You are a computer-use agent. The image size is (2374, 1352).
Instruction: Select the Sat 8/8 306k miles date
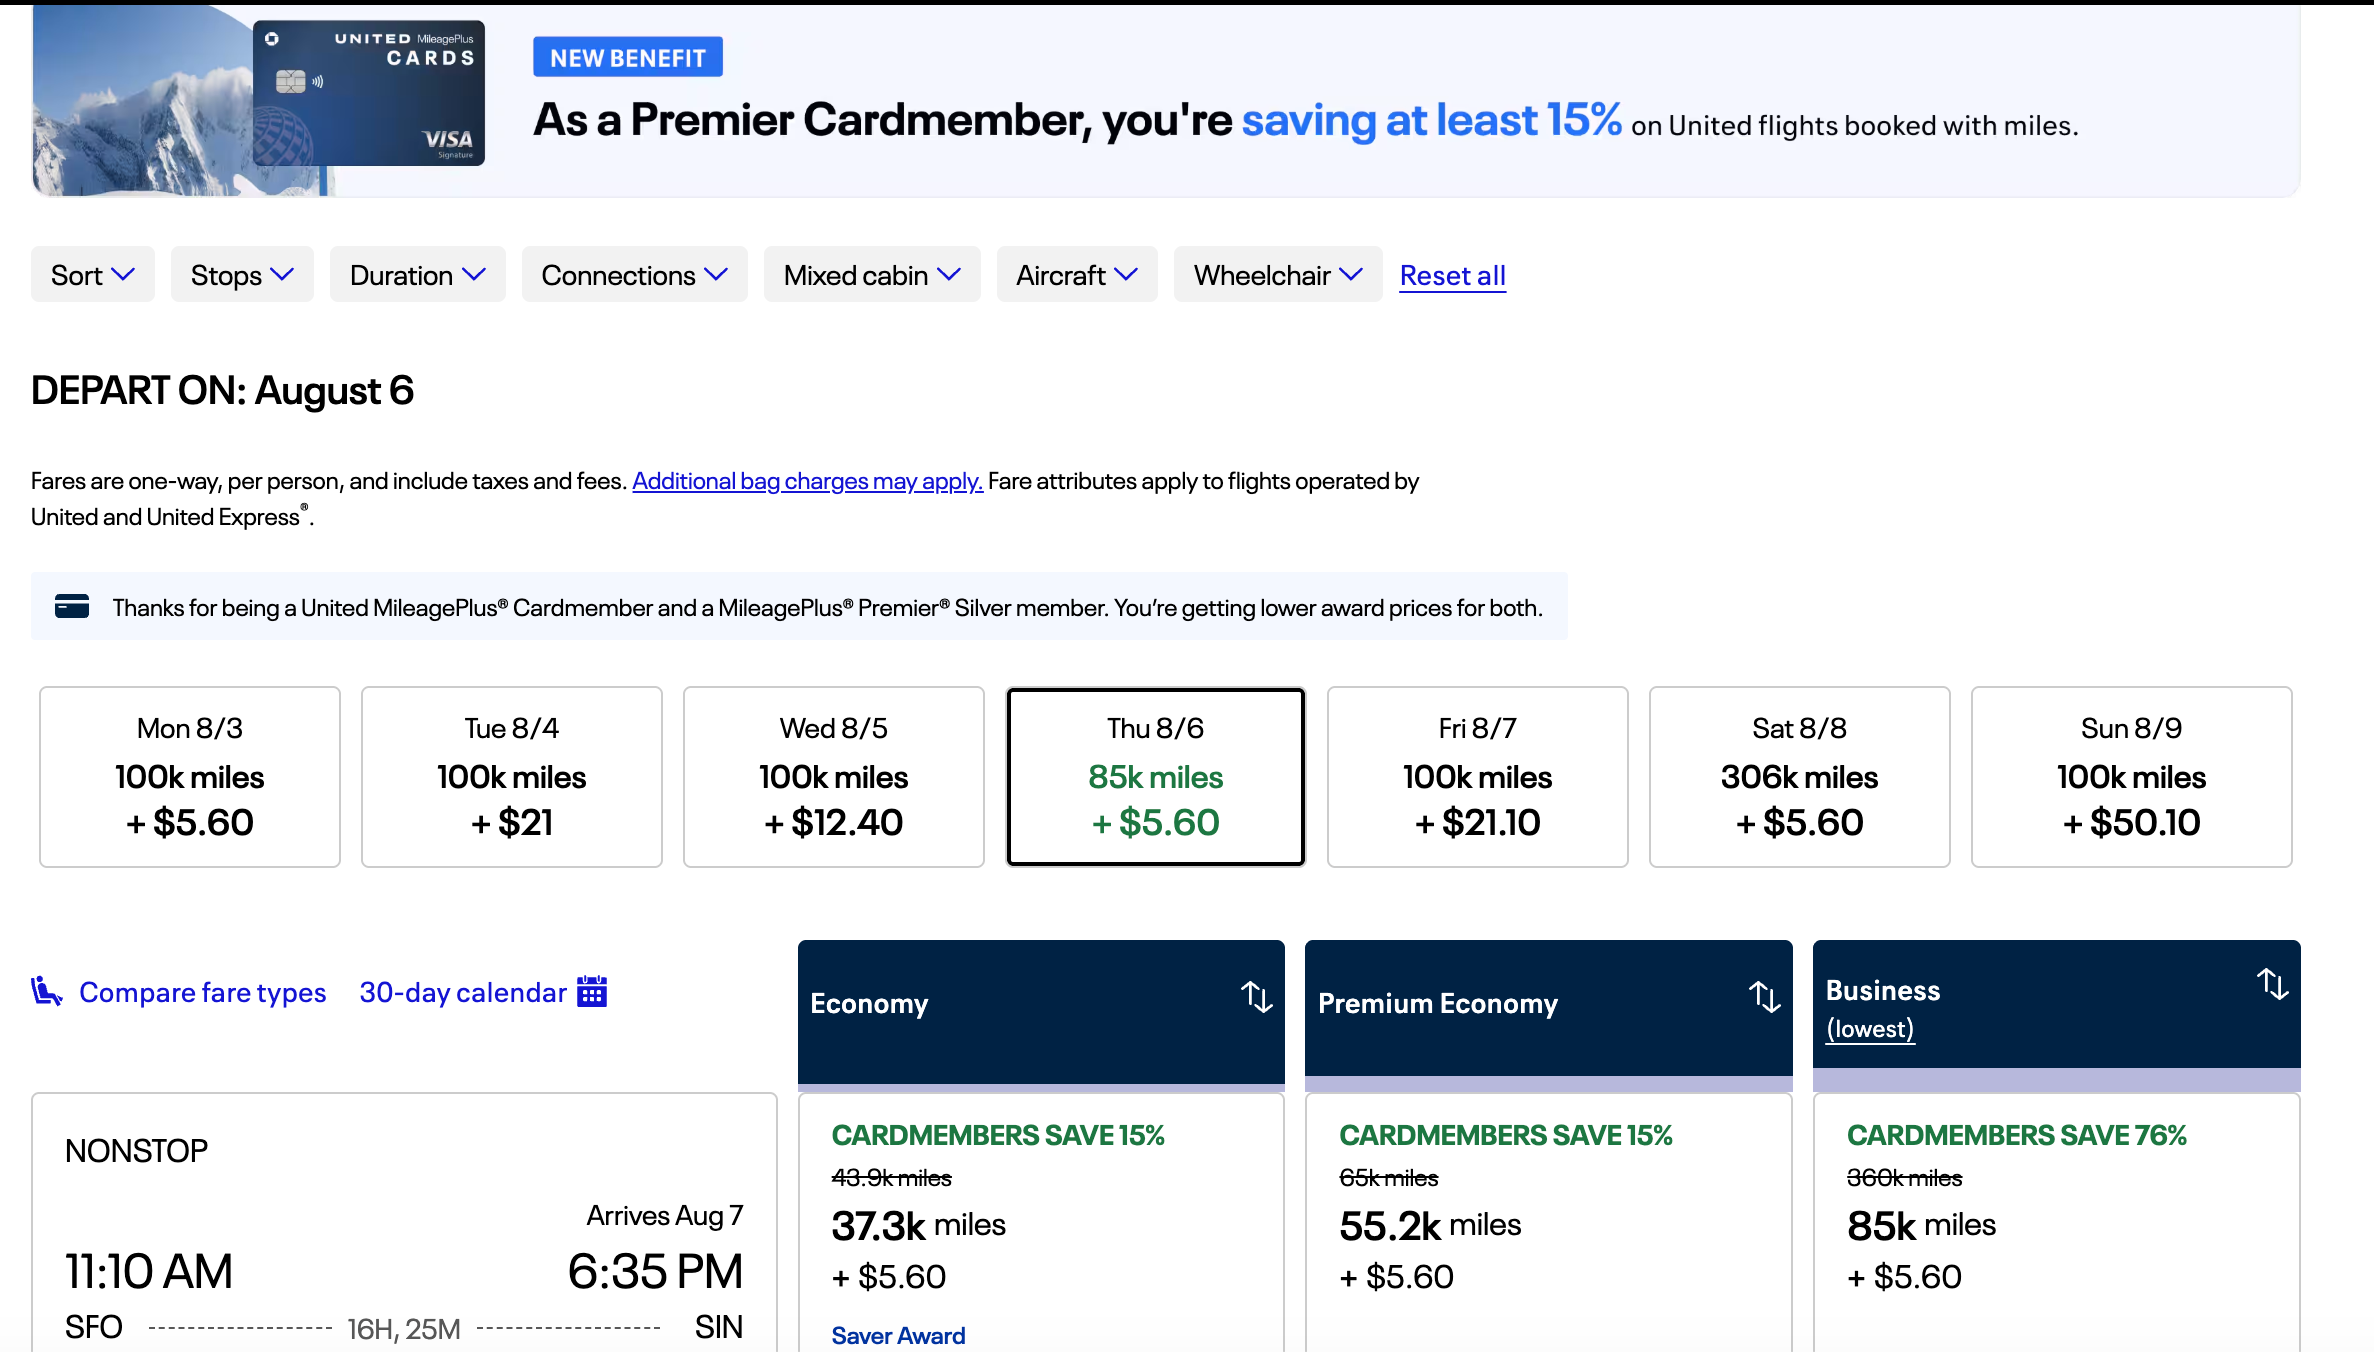click(x=1799, y=776)
